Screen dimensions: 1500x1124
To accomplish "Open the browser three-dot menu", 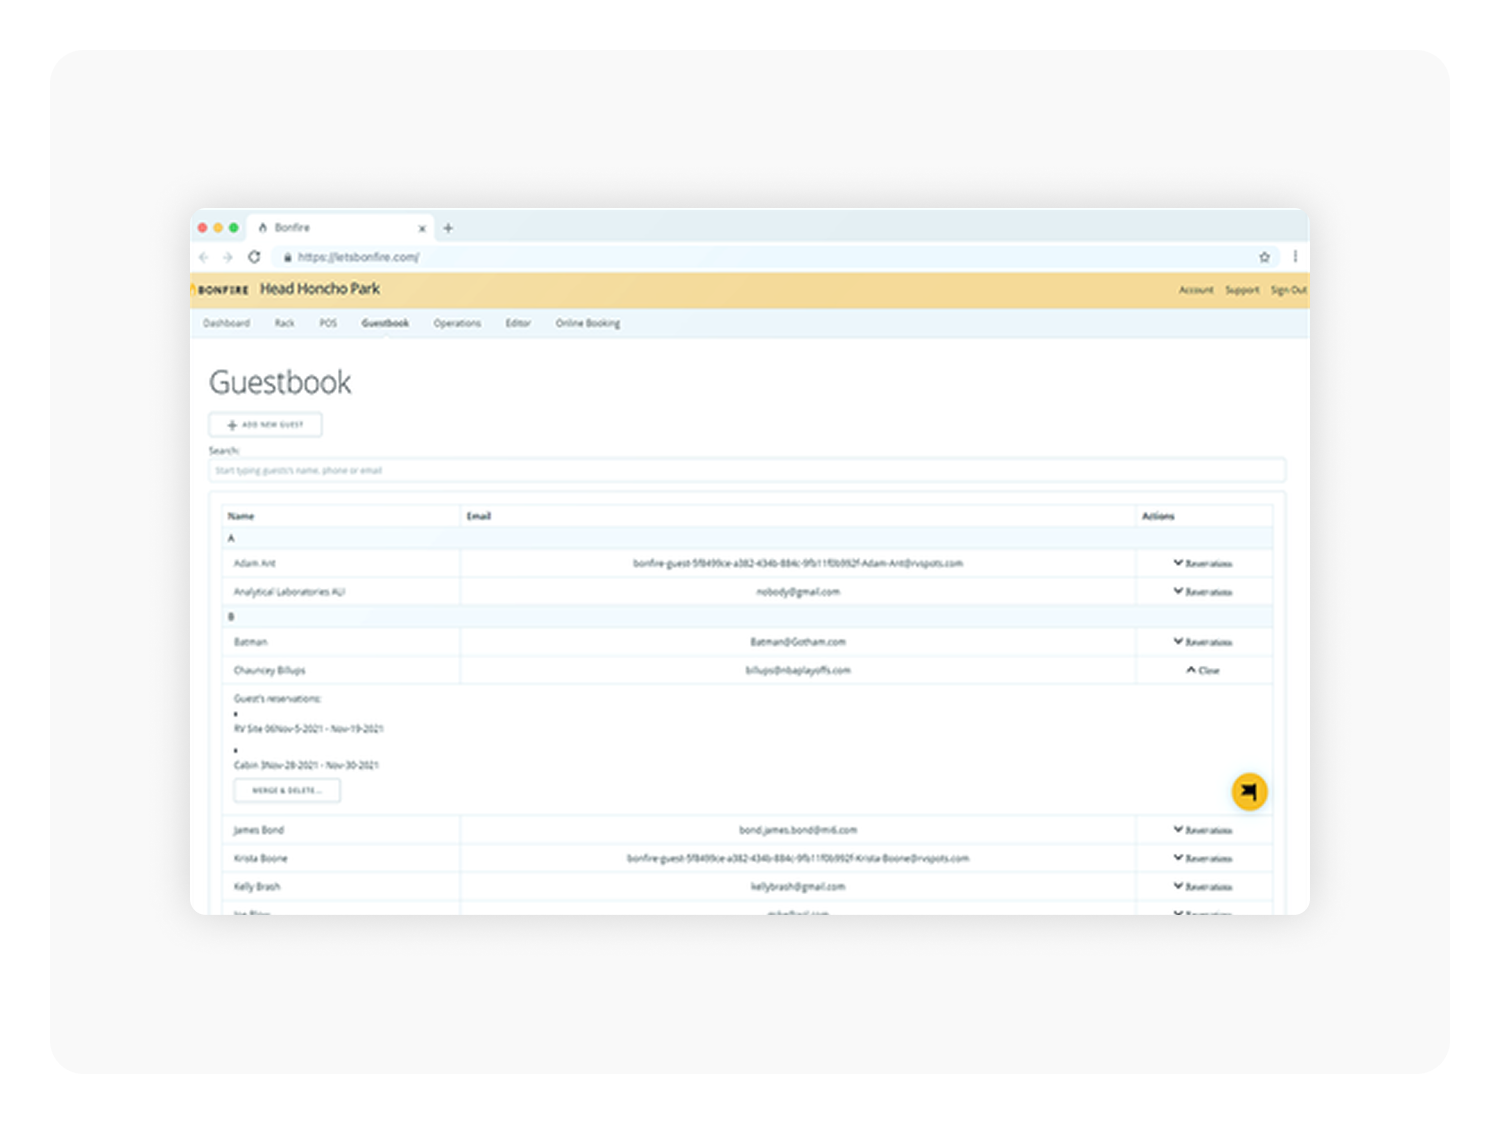I will click(1295, 257).
